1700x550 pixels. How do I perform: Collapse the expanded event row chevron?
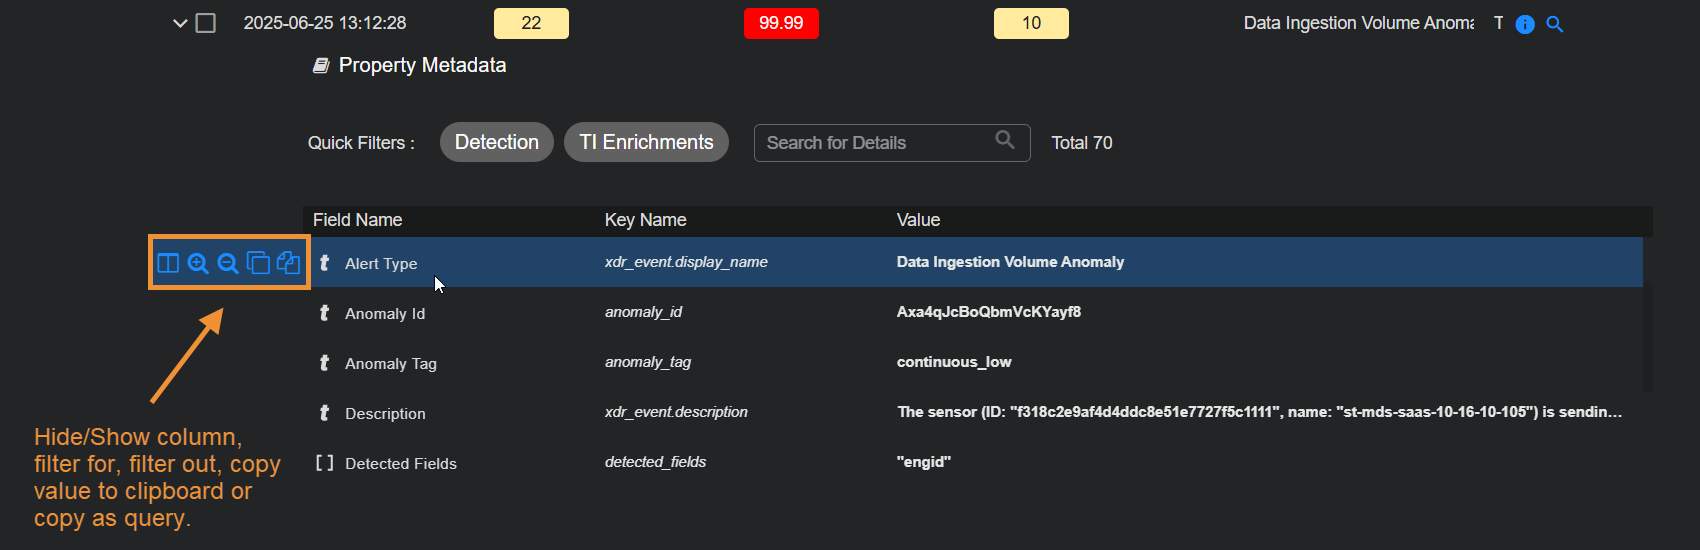pyautogui.click(x=180, y=23)
